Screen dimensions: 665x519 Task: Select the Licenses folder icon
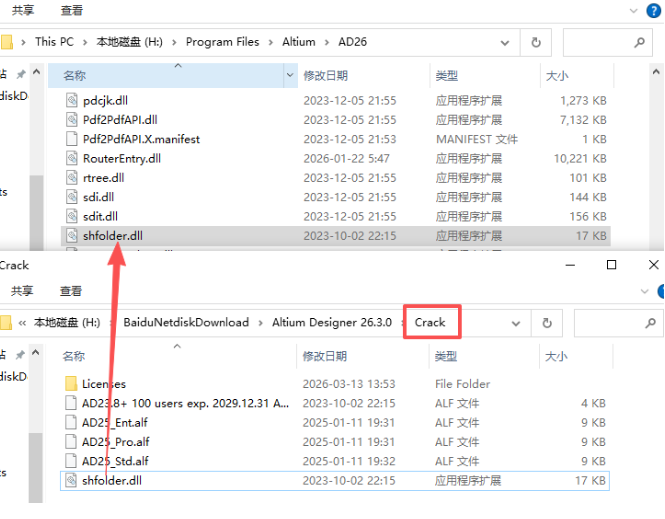[x=71, y=384]
